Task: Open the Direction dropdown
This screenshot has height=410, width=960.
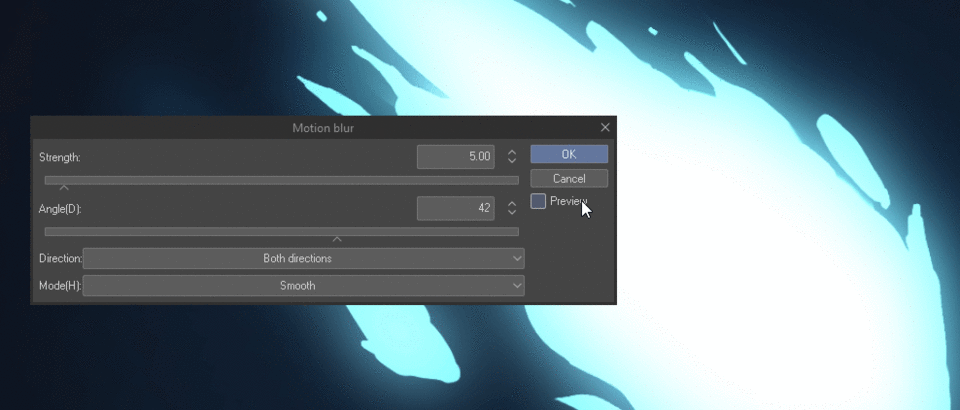Action: click(x=304, y=258)
